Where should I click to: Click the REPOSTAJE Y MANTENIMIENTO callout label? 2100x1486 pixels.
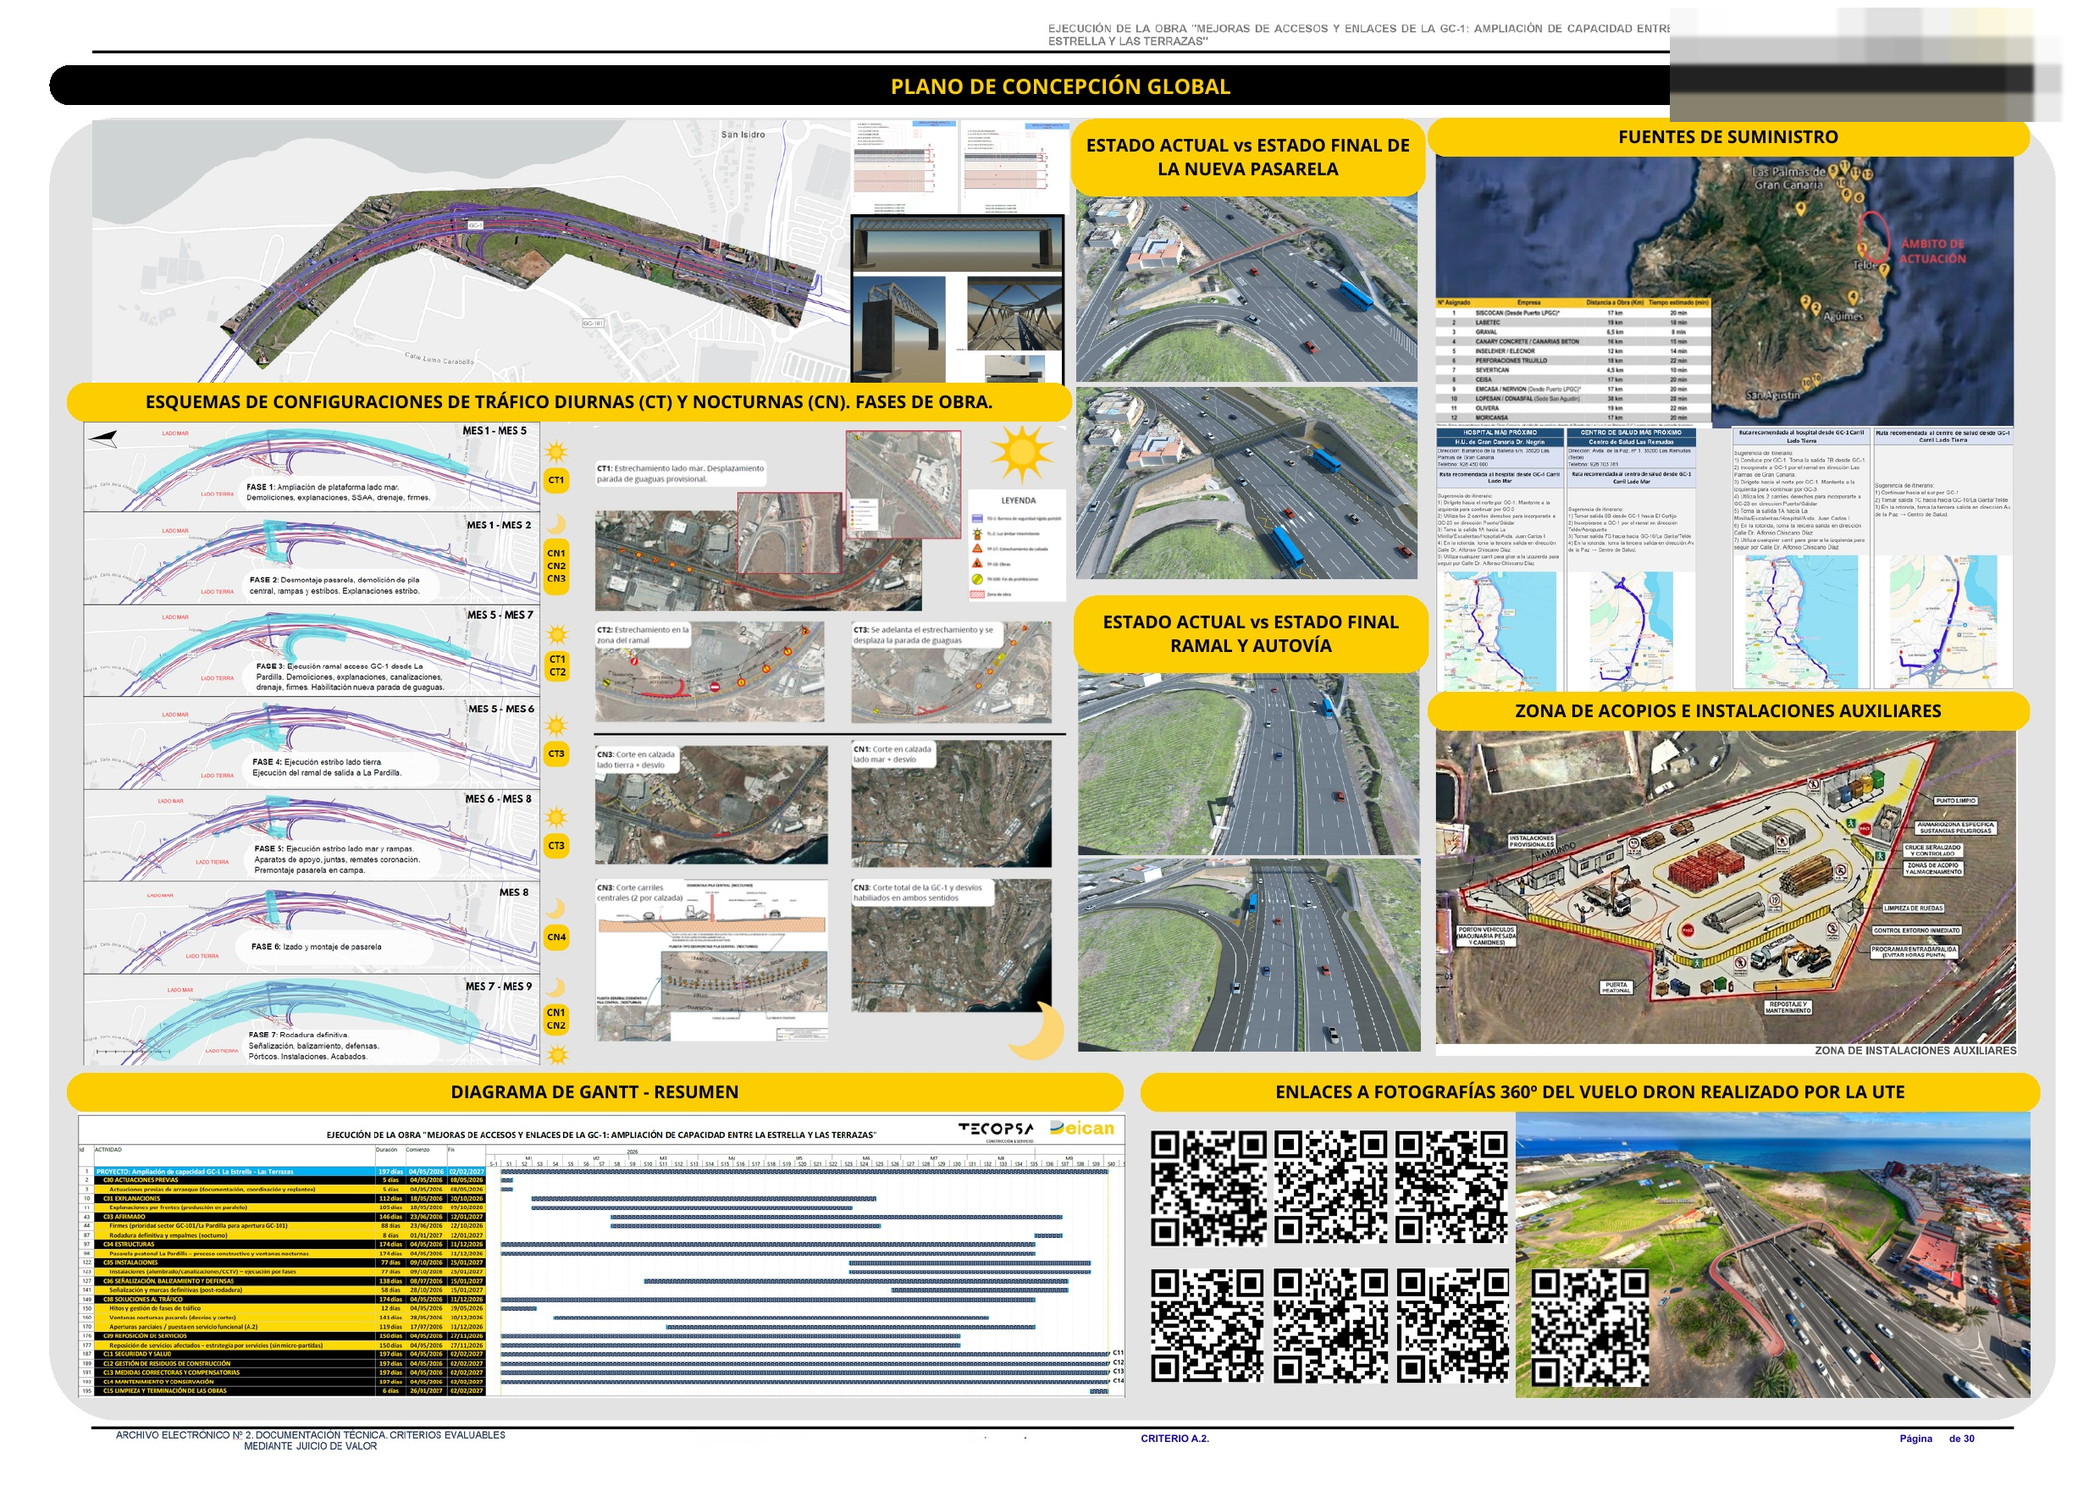[1788, 1008]
